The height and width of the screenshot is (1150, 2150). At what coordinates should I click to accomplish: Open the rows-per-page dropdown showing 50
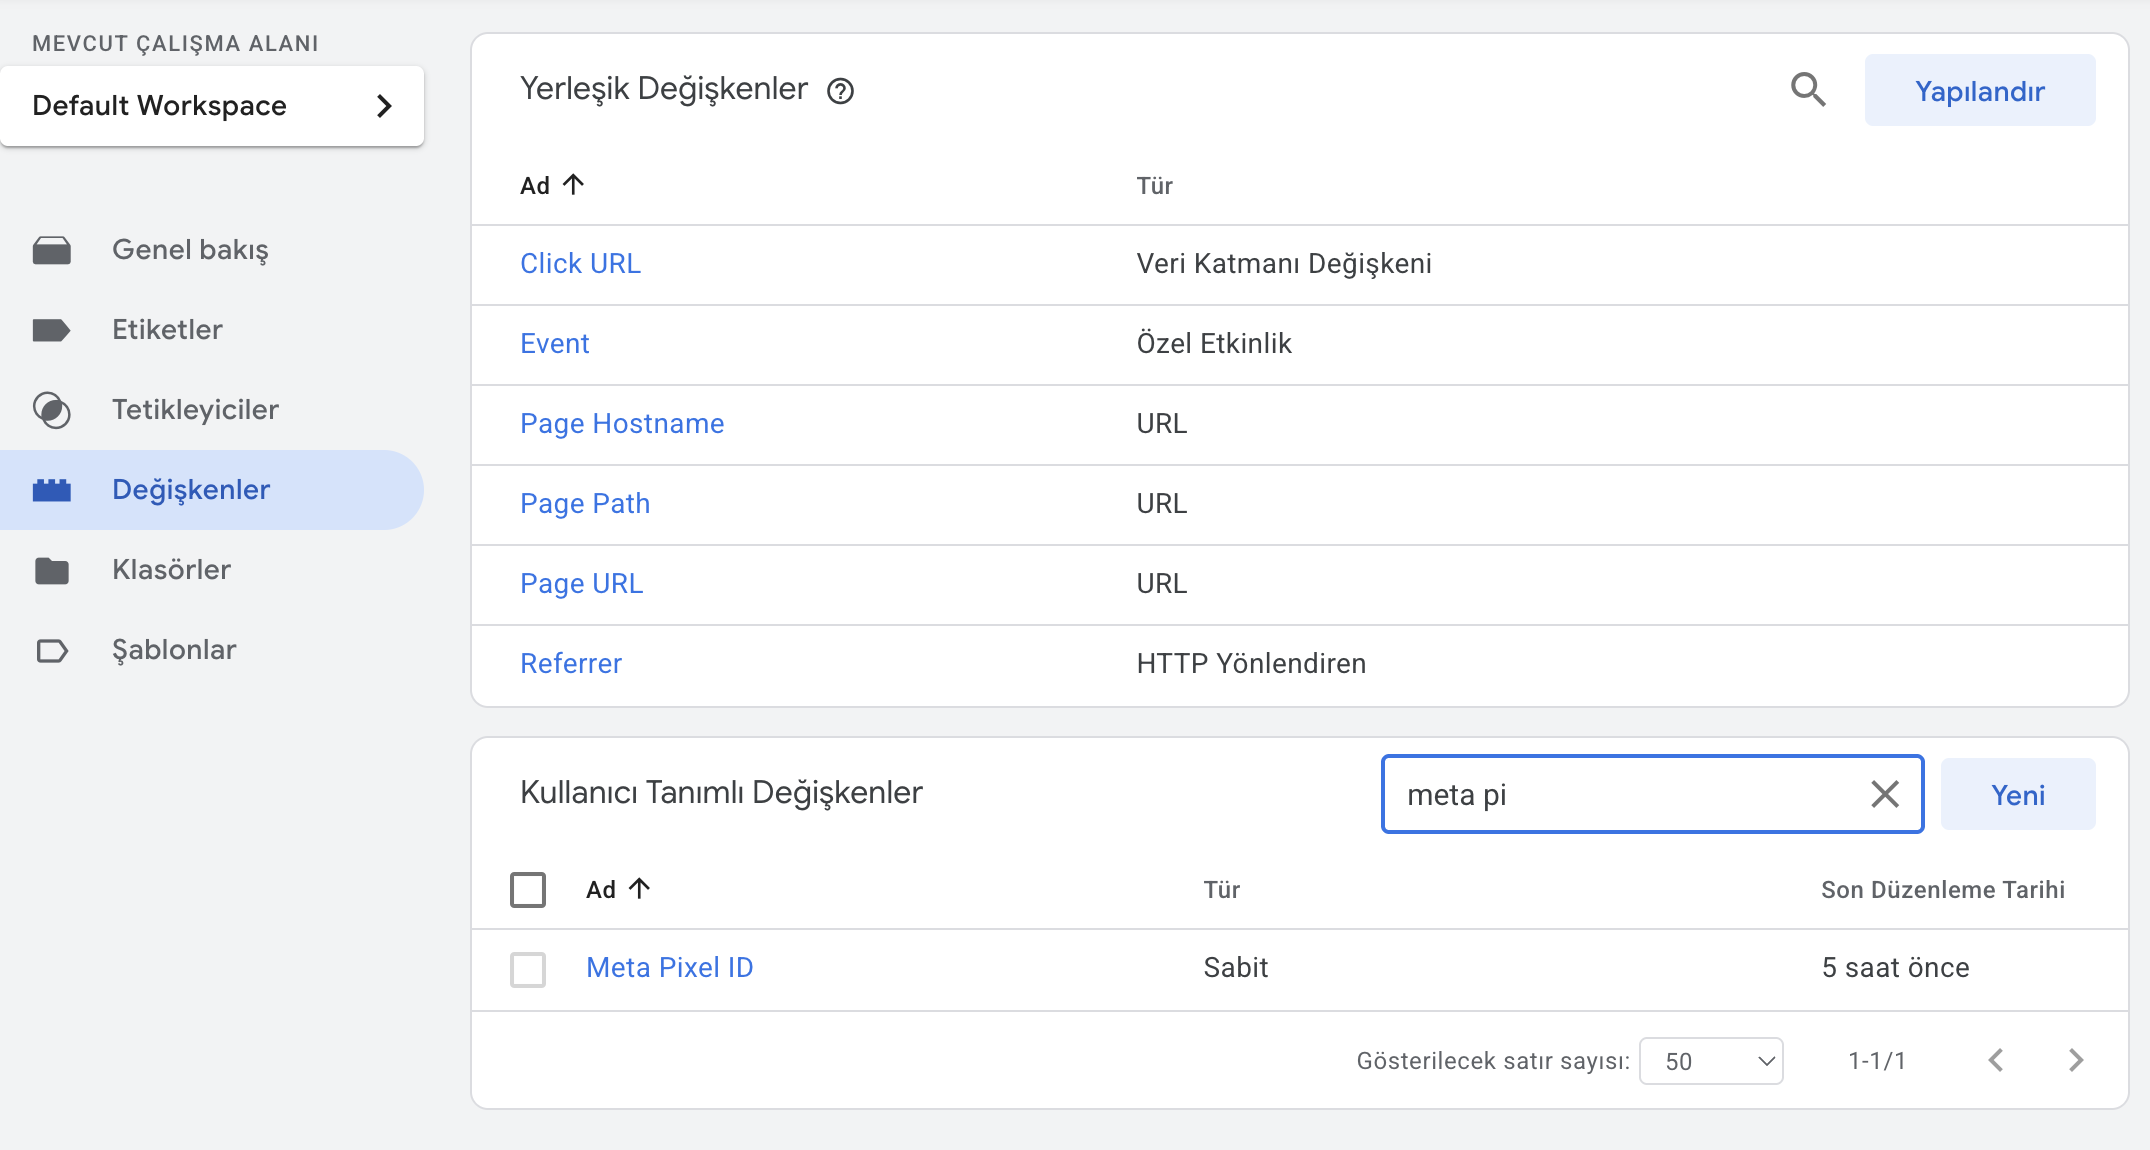tap(1711, 1061)
